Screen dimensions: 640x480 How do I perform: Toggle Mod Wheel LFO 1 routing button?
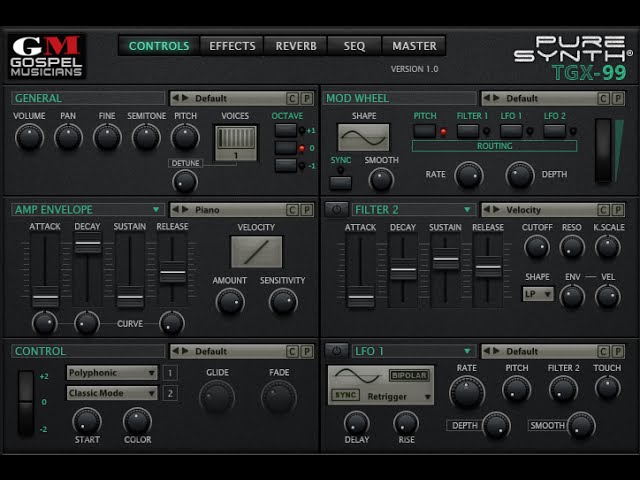[511, 131]
